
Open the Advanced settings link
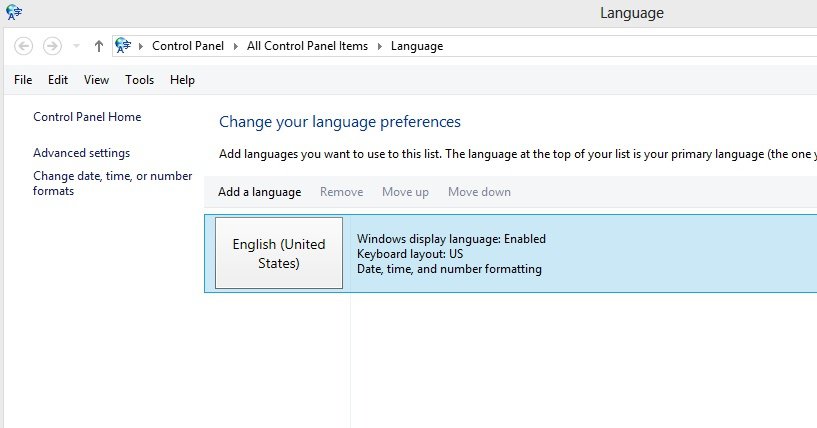(81, 153)
